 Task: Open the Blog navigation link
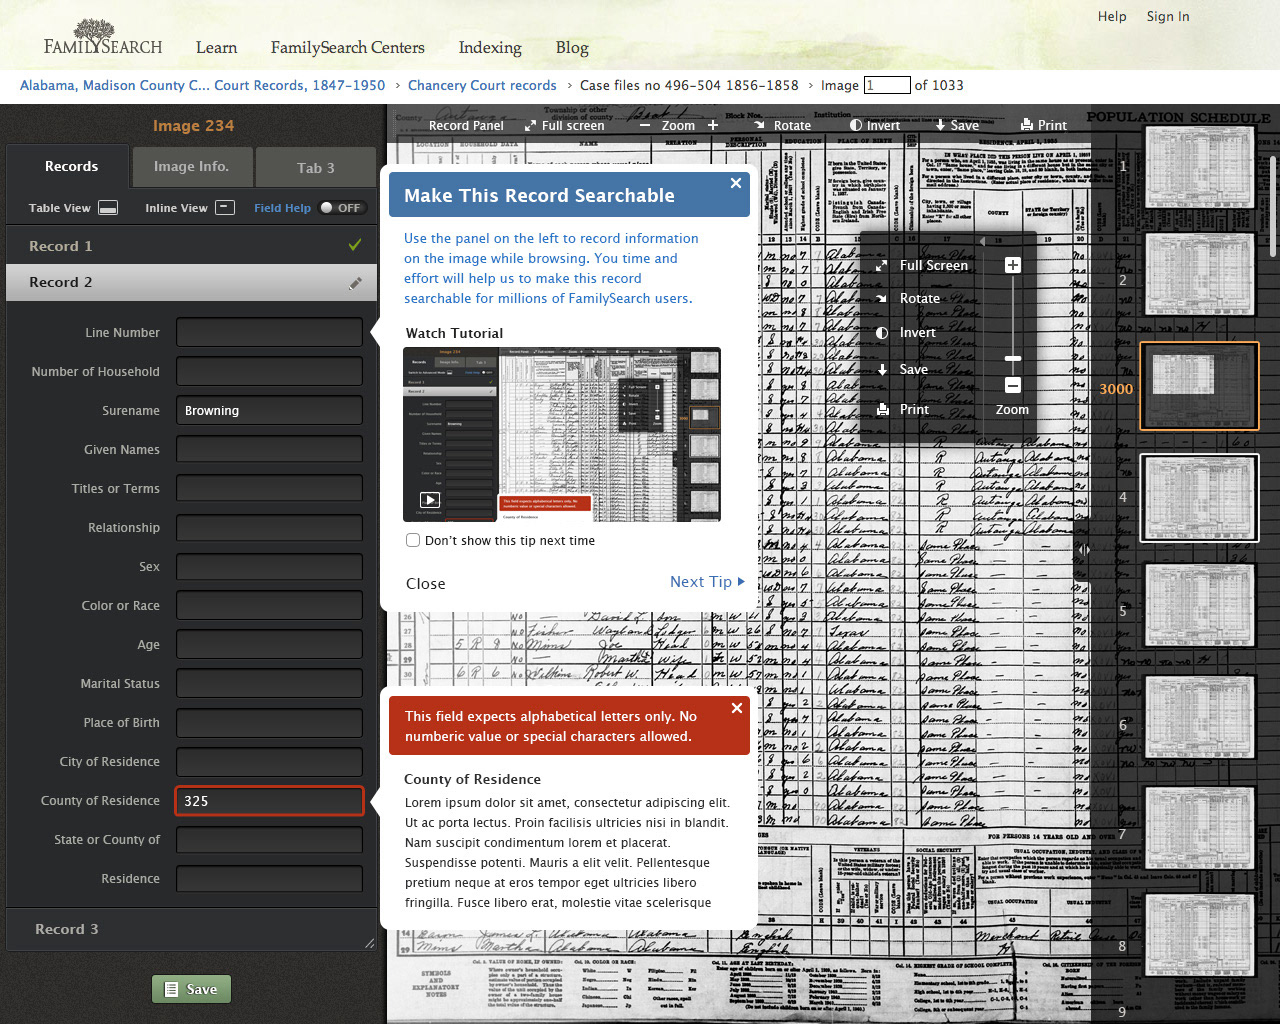(572, 47)
